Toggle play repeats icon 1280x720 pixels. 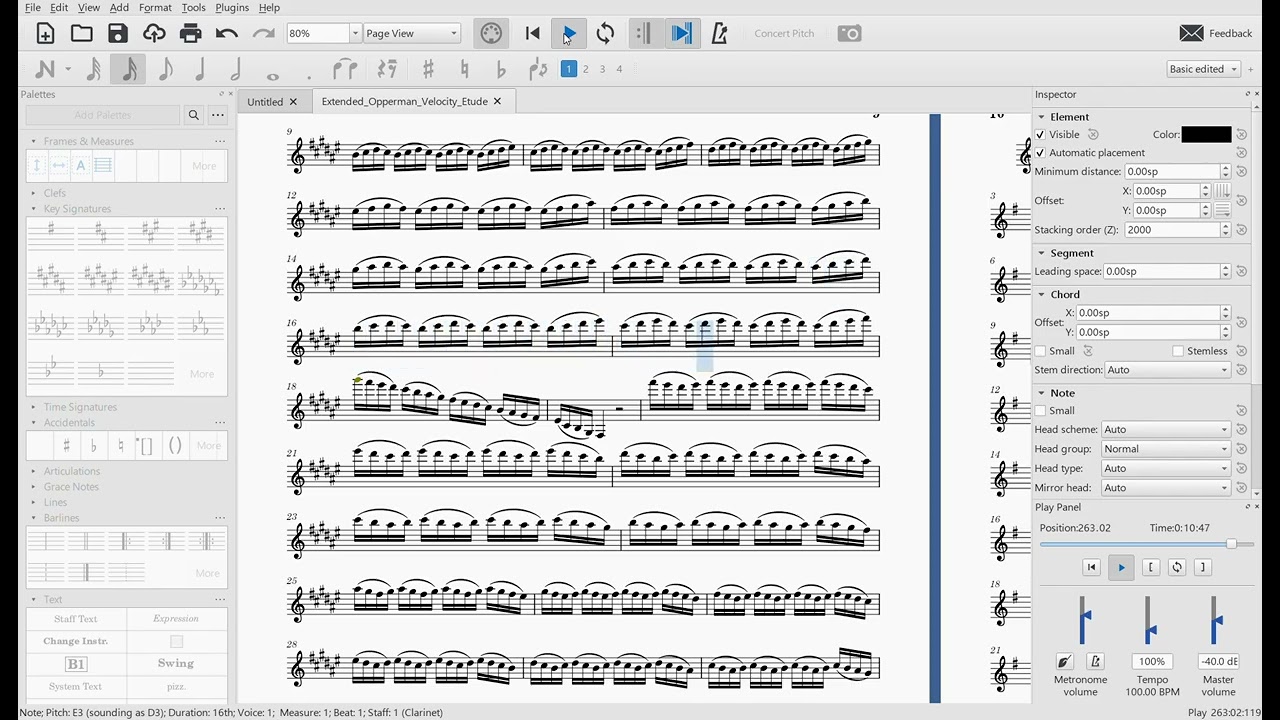coord(643,33)
